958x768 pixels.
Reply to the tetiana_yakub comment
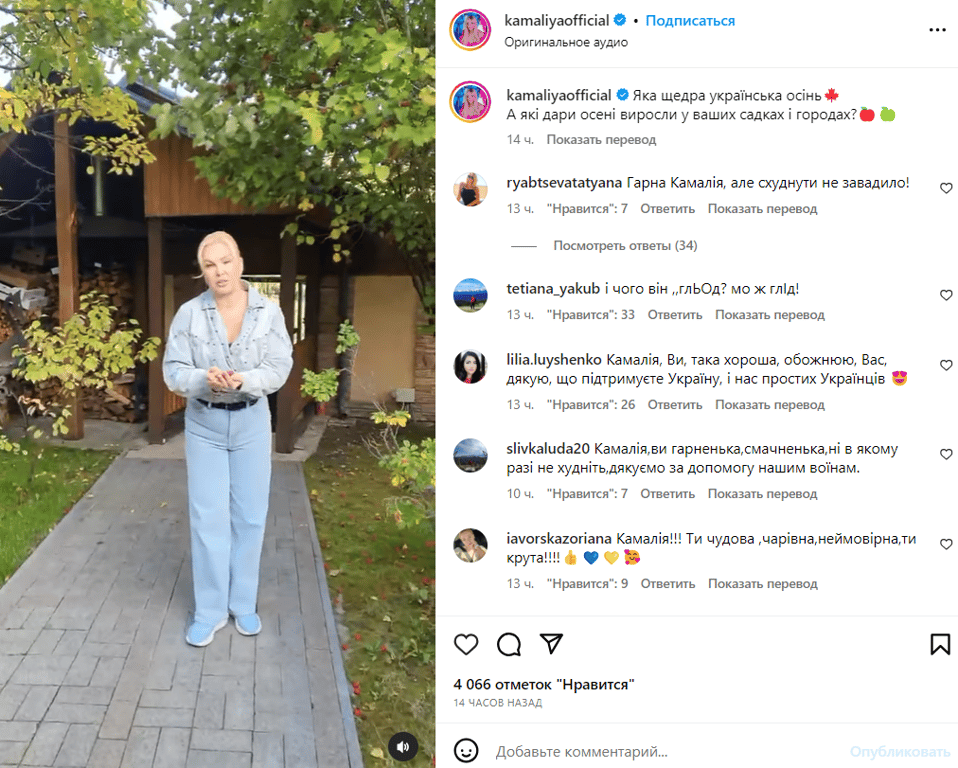[x=675, y=315]
